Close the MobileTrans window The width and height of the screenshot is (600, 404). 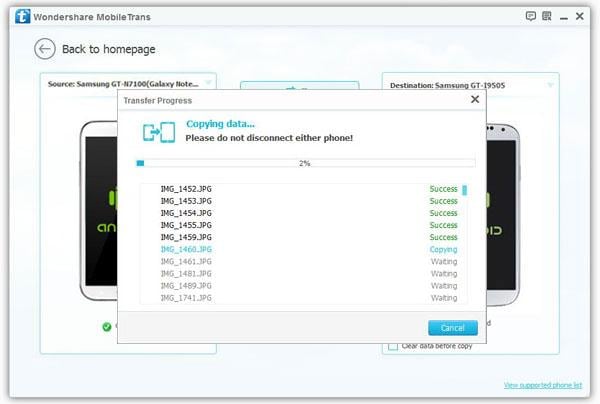point(580,16)
